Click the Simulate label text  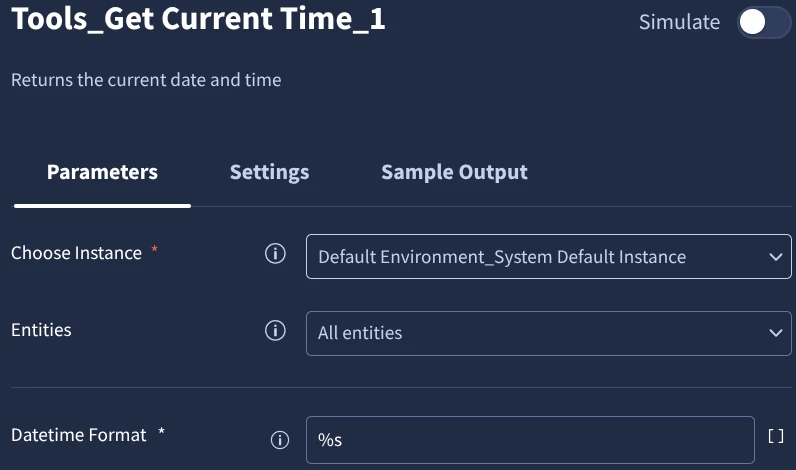pos(679,22)
